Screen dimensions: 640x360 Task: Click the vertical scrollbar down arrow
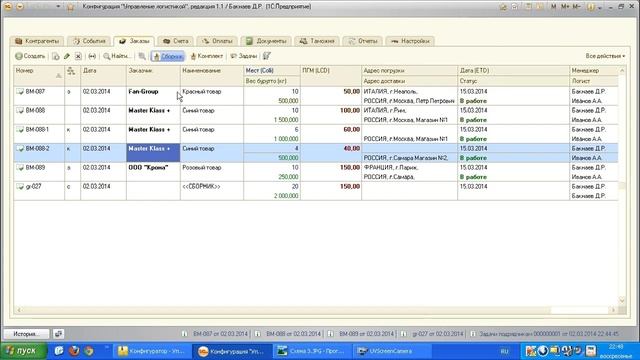coord(622,300)
